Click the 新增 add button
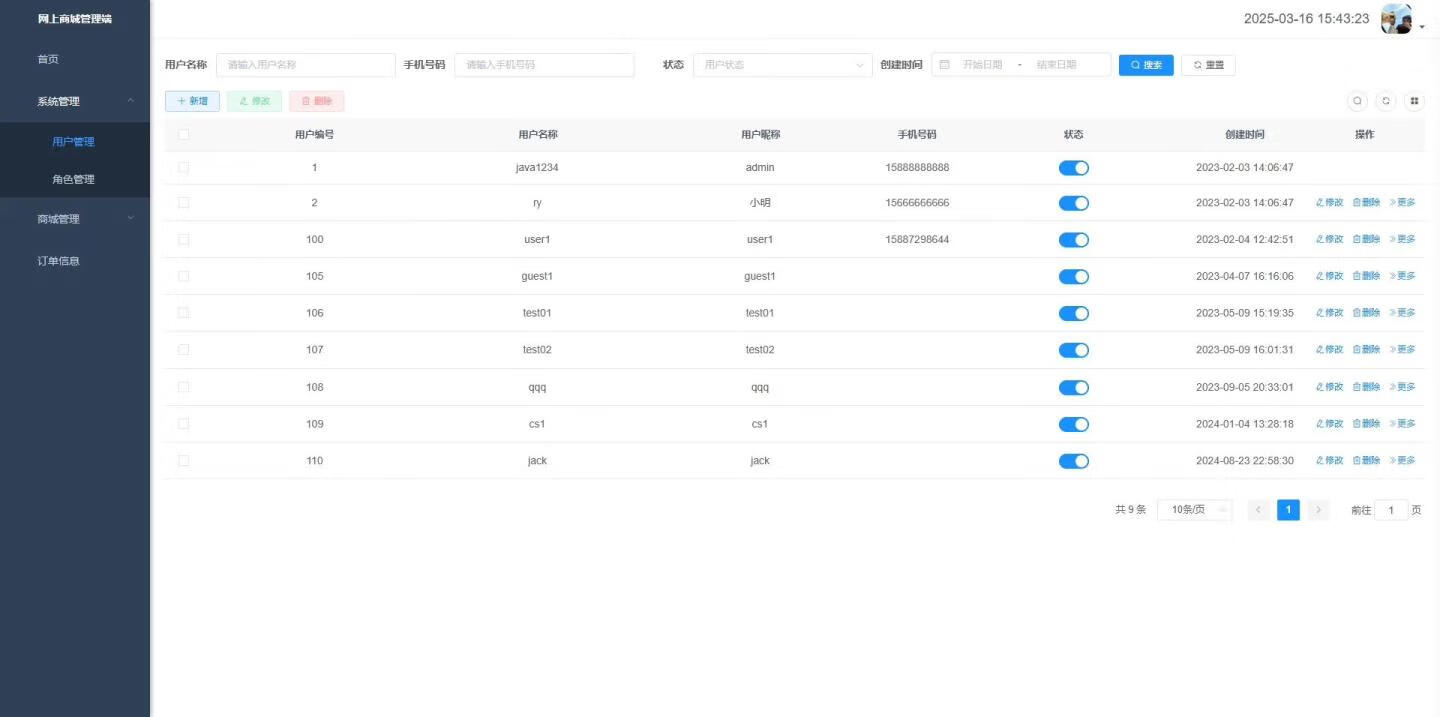This screenshot has height=717, width=1440. (192, 101)
